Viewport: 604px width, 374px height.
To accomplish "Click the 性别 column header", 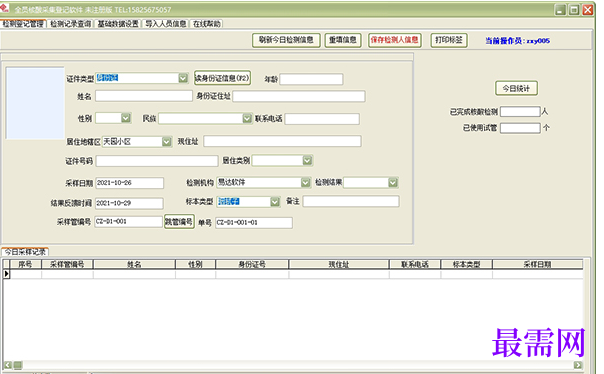I will tap(195, 264).
